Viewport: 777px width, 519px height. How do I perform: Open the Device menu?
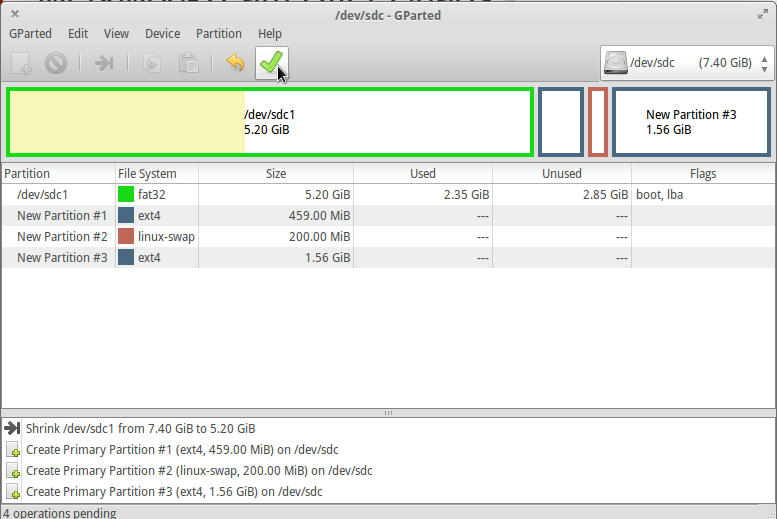point(162,33)
